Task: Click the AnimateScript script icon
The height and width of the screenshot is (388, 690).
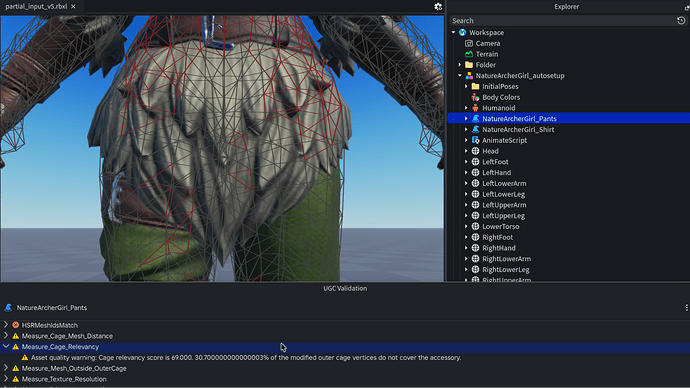Action: [x=475, y=140]
